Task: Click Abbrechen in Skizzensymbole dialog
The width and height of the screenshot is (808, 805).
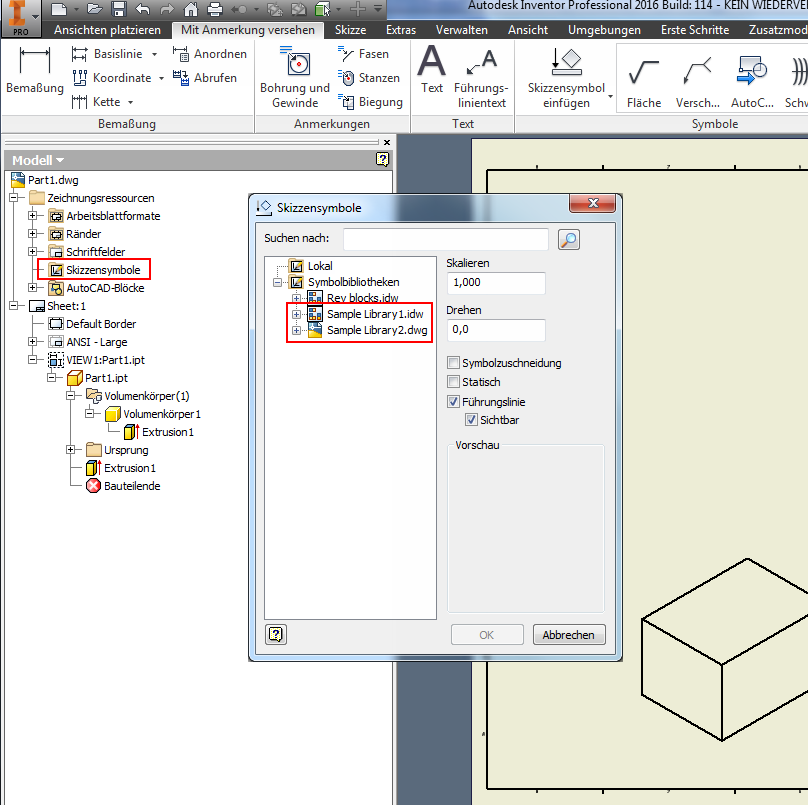Action: (568, 634)
